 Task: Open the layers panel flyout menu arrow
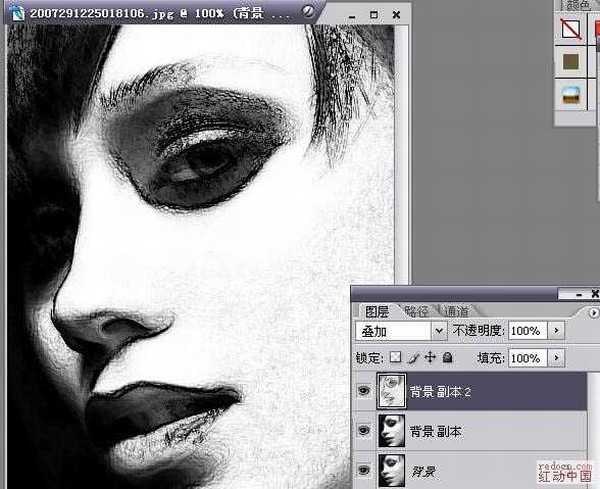pos(594,313)
